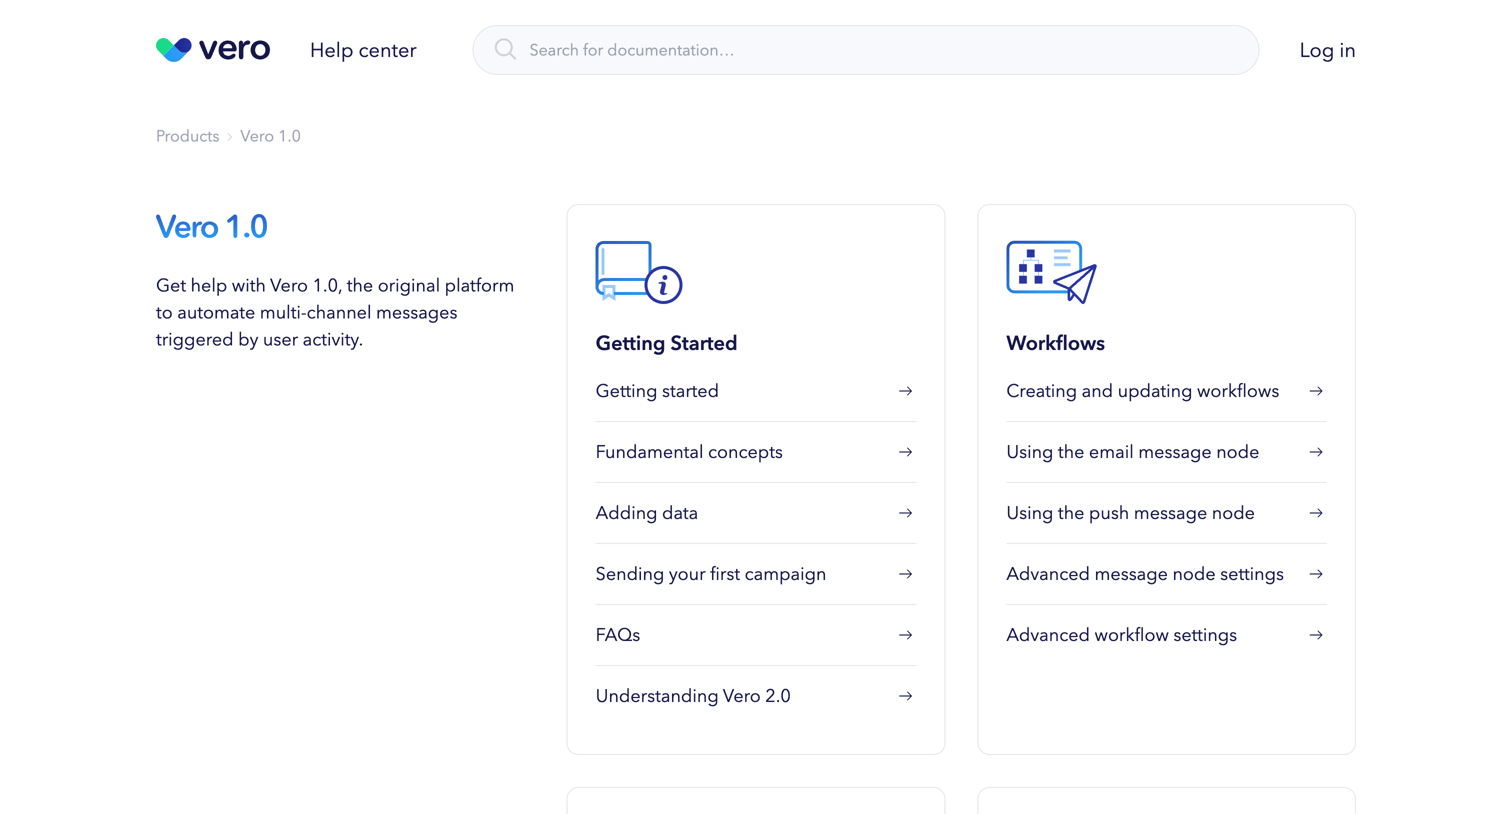The image size is (1512, 814).
Task: Click arrow next to FAQs
Action: coord(905,635)
